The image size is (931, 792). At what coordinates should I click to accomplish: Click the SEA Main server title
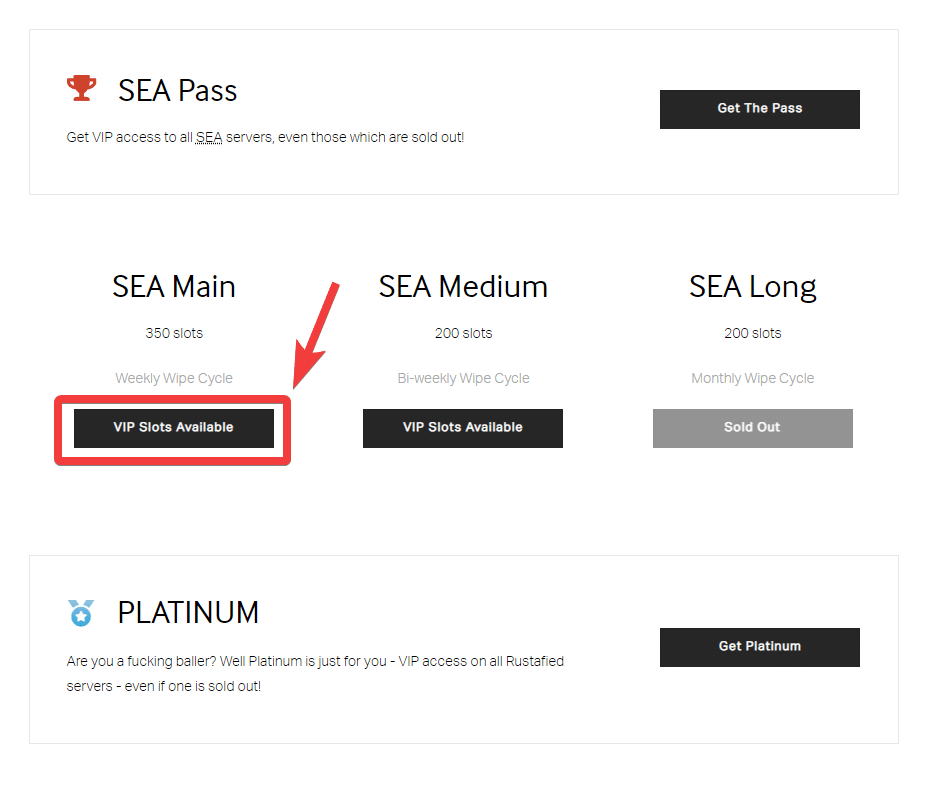pyautogui.click(x=174, y=287)
